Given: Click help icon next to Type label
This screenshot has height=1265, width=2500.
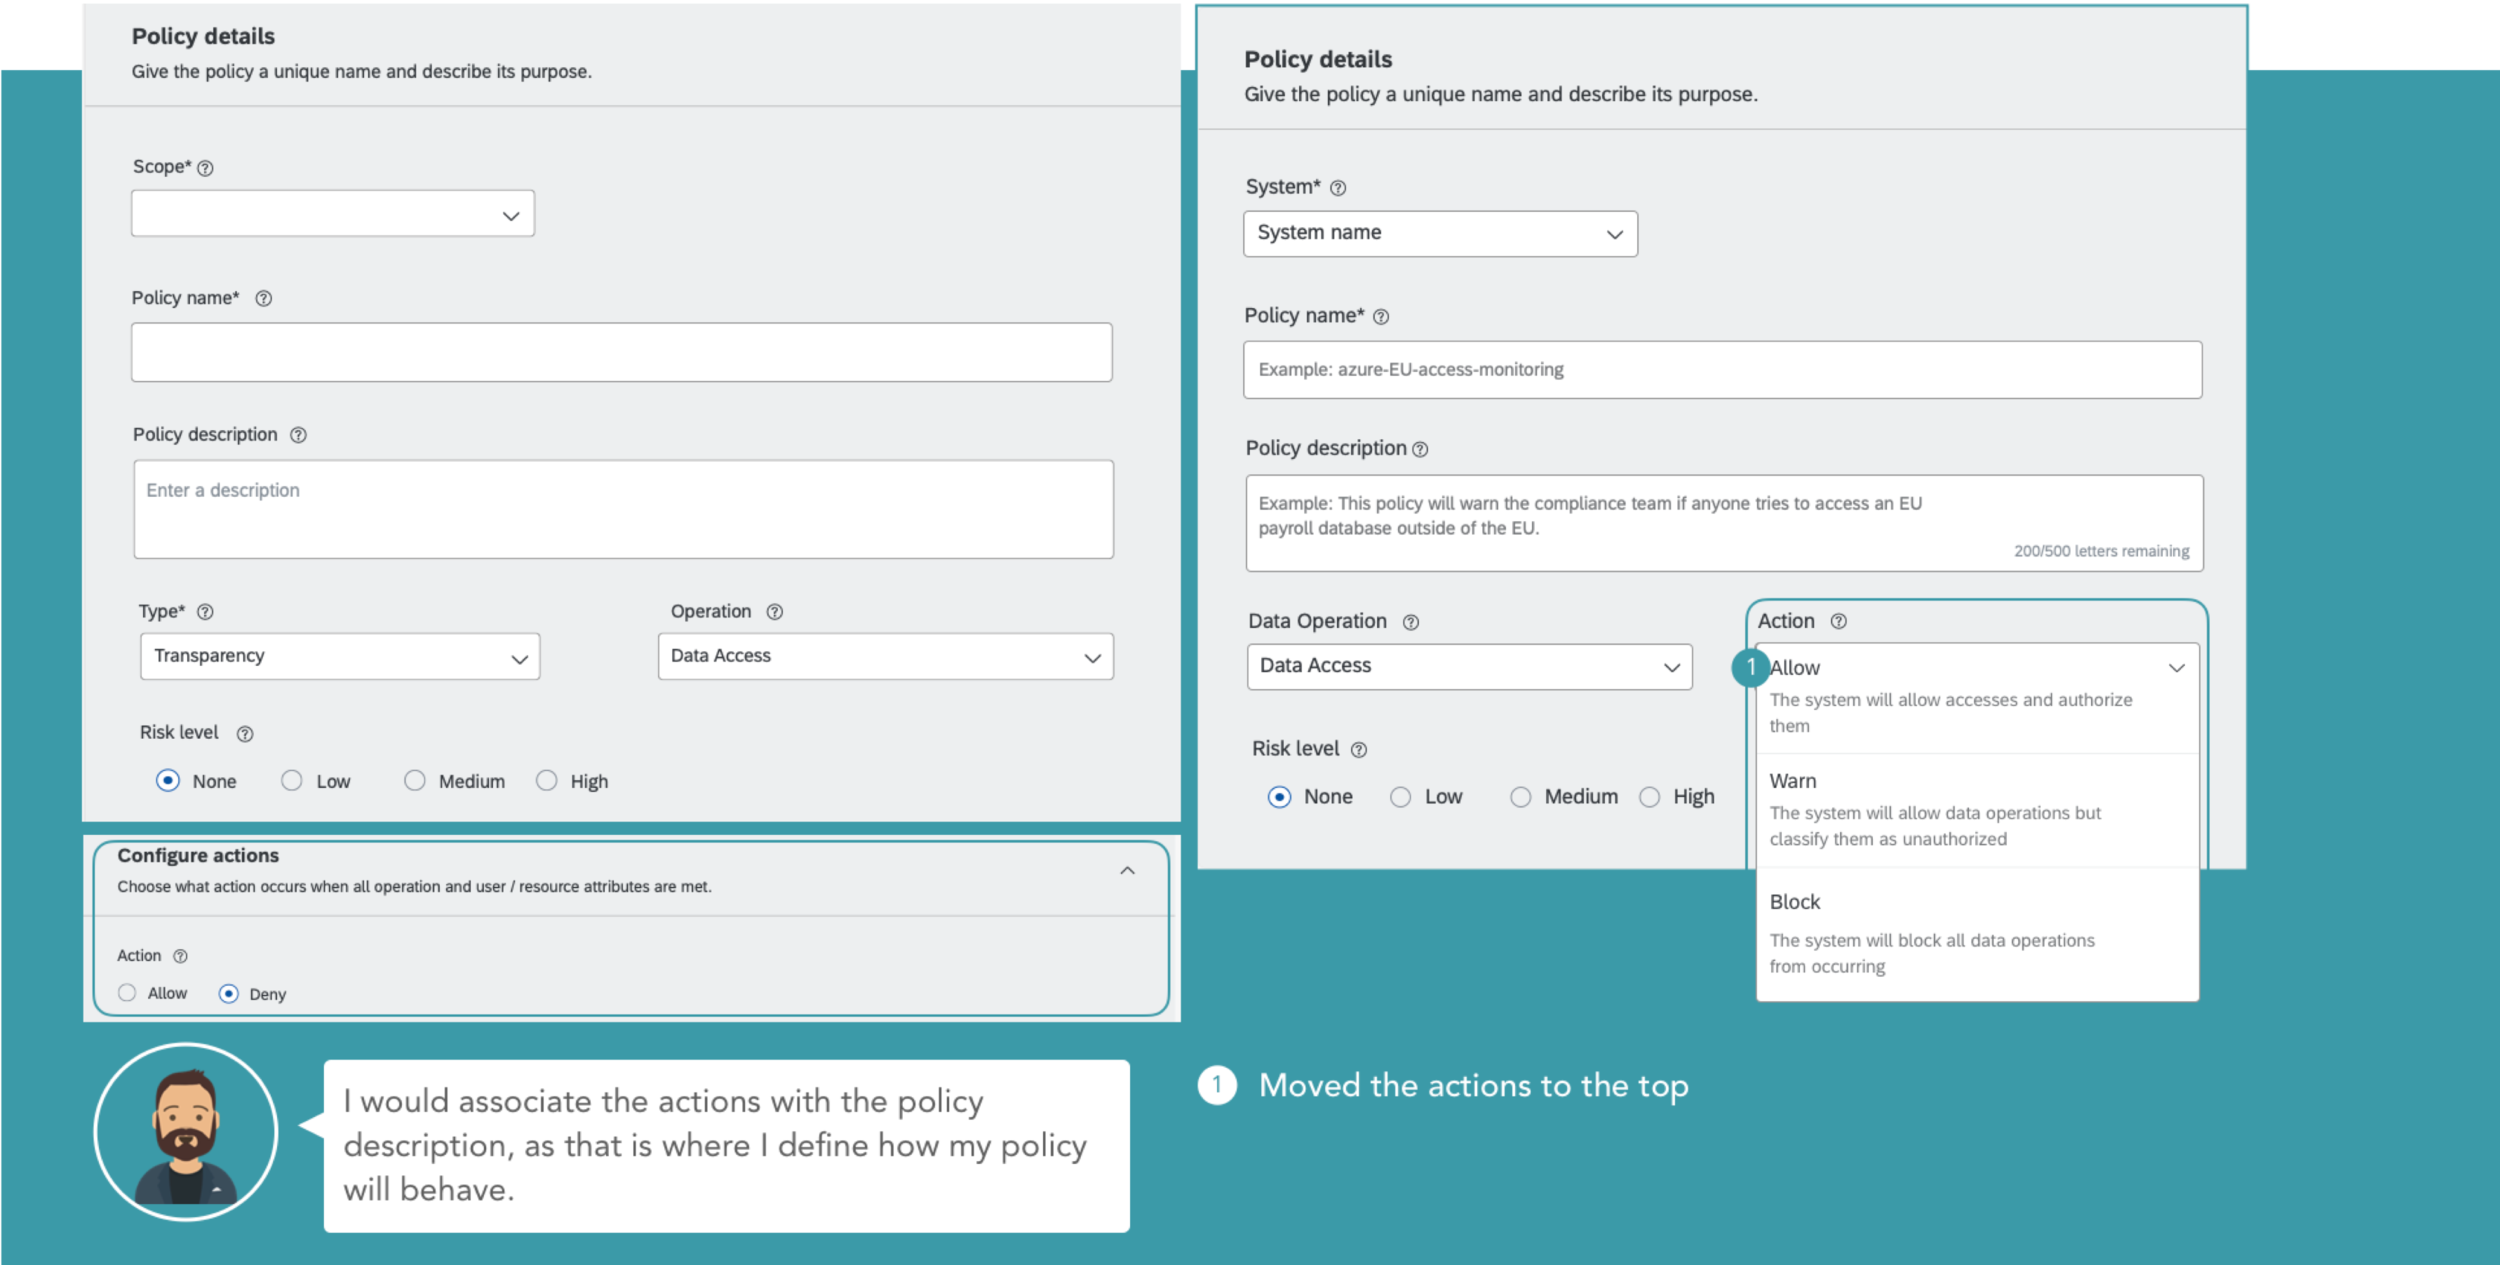Looking at the screenshot, I should (x=205, y=611).
